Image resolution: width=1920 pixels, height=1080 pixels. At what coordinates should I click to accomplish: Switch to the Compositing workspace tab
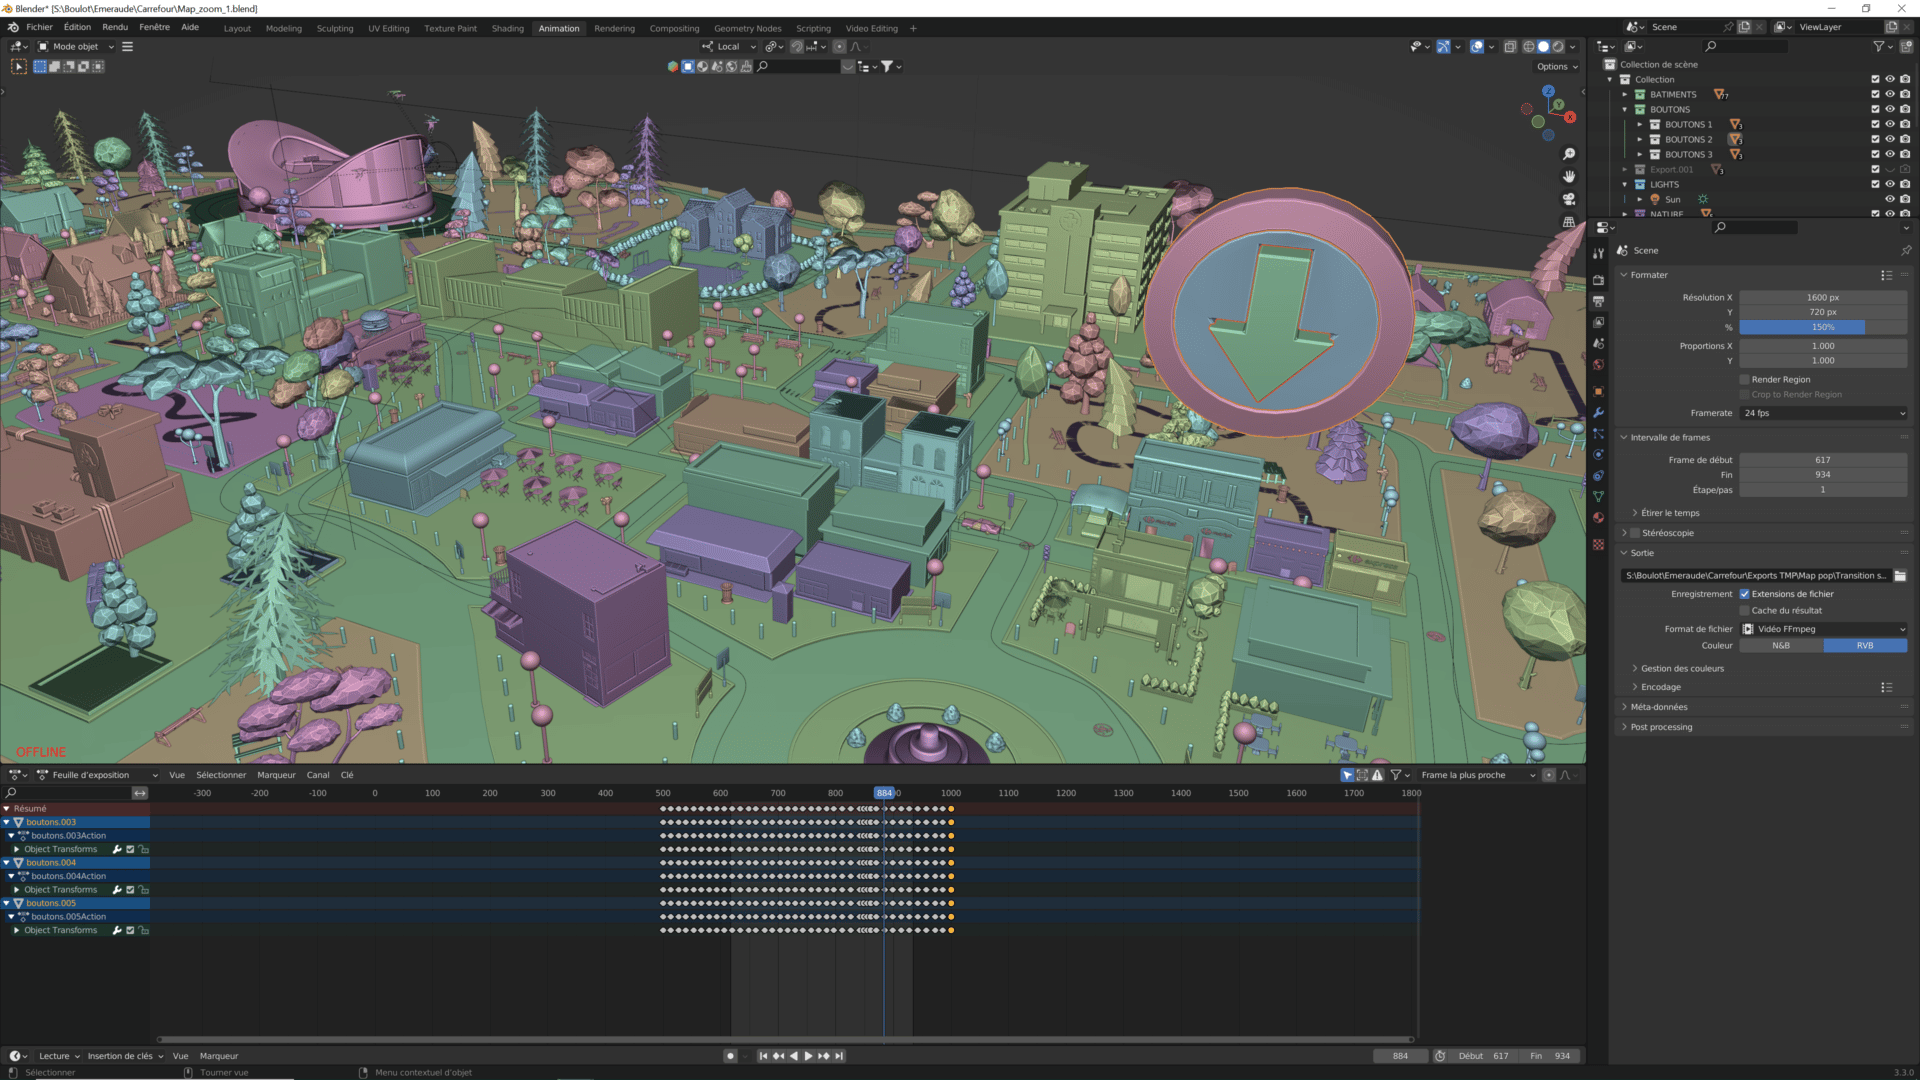coord(674,29)
